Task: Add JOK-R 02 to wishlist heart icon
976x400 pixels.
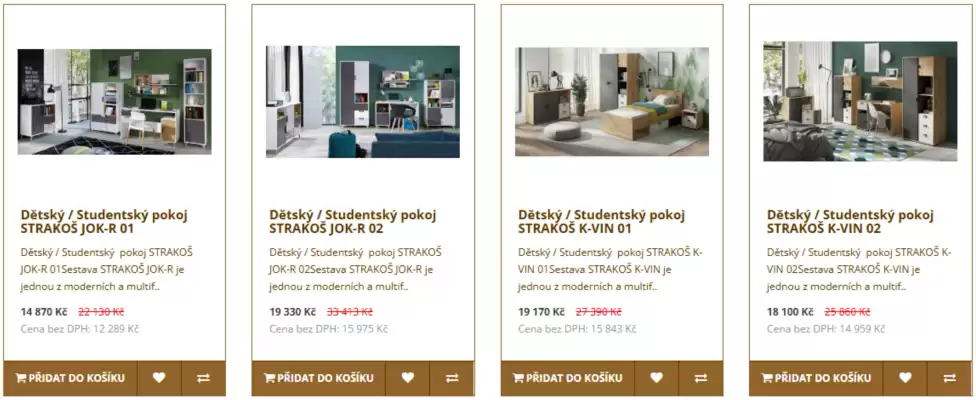Action: (x=408, y=378)
